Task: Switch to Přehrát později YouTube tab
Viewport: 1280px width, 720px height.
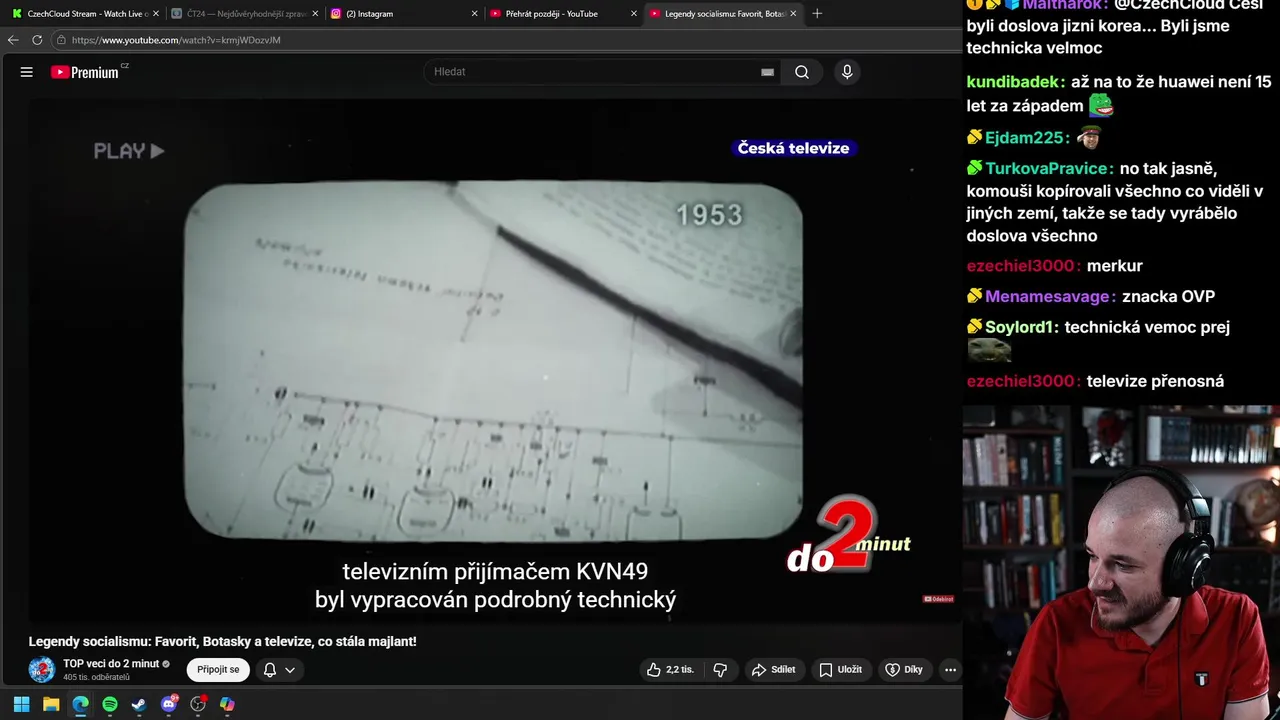Action: [563, 14]
